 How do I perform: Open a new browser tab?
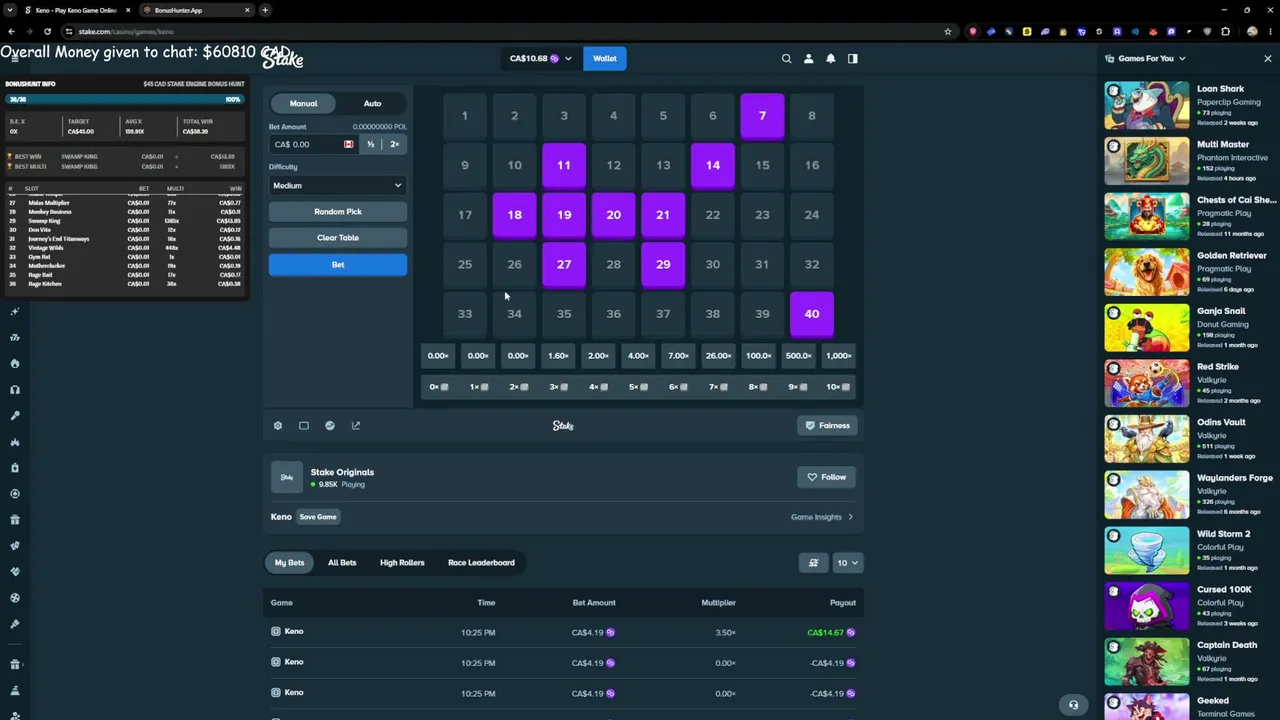point(265,10)
